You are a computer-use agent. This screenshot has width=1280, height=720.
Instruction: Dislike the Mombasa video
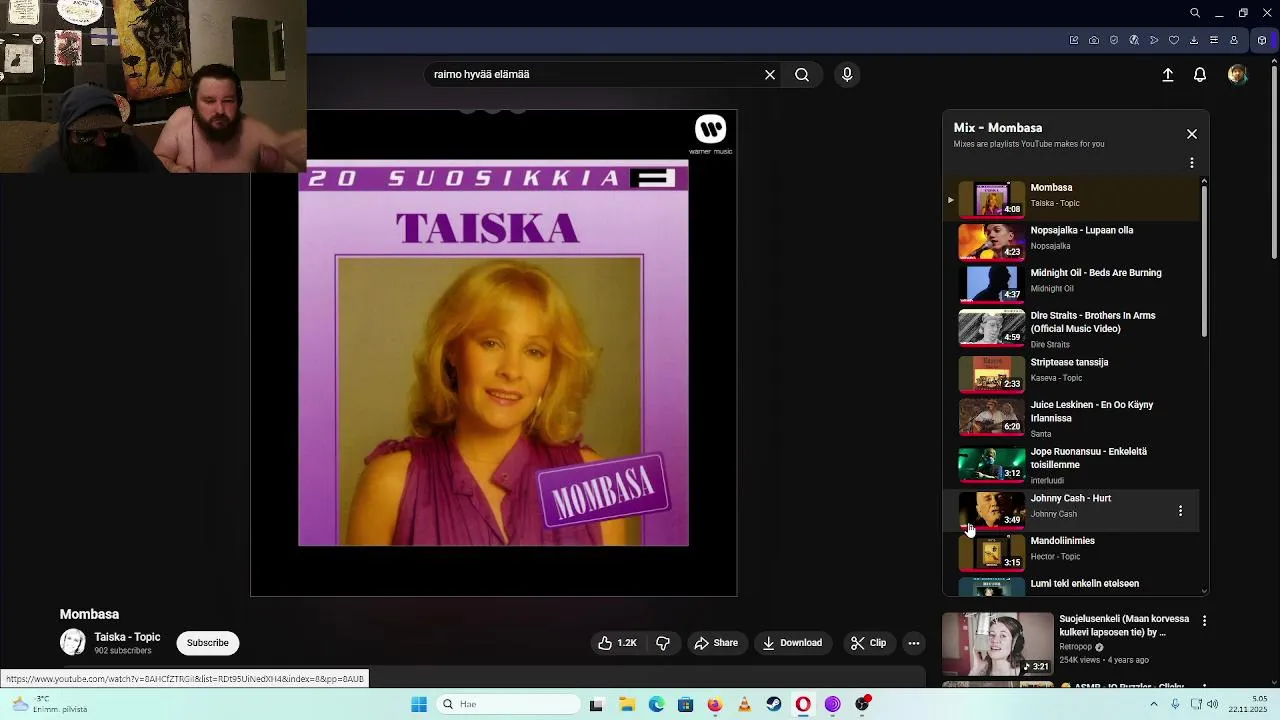pos(663,643)
